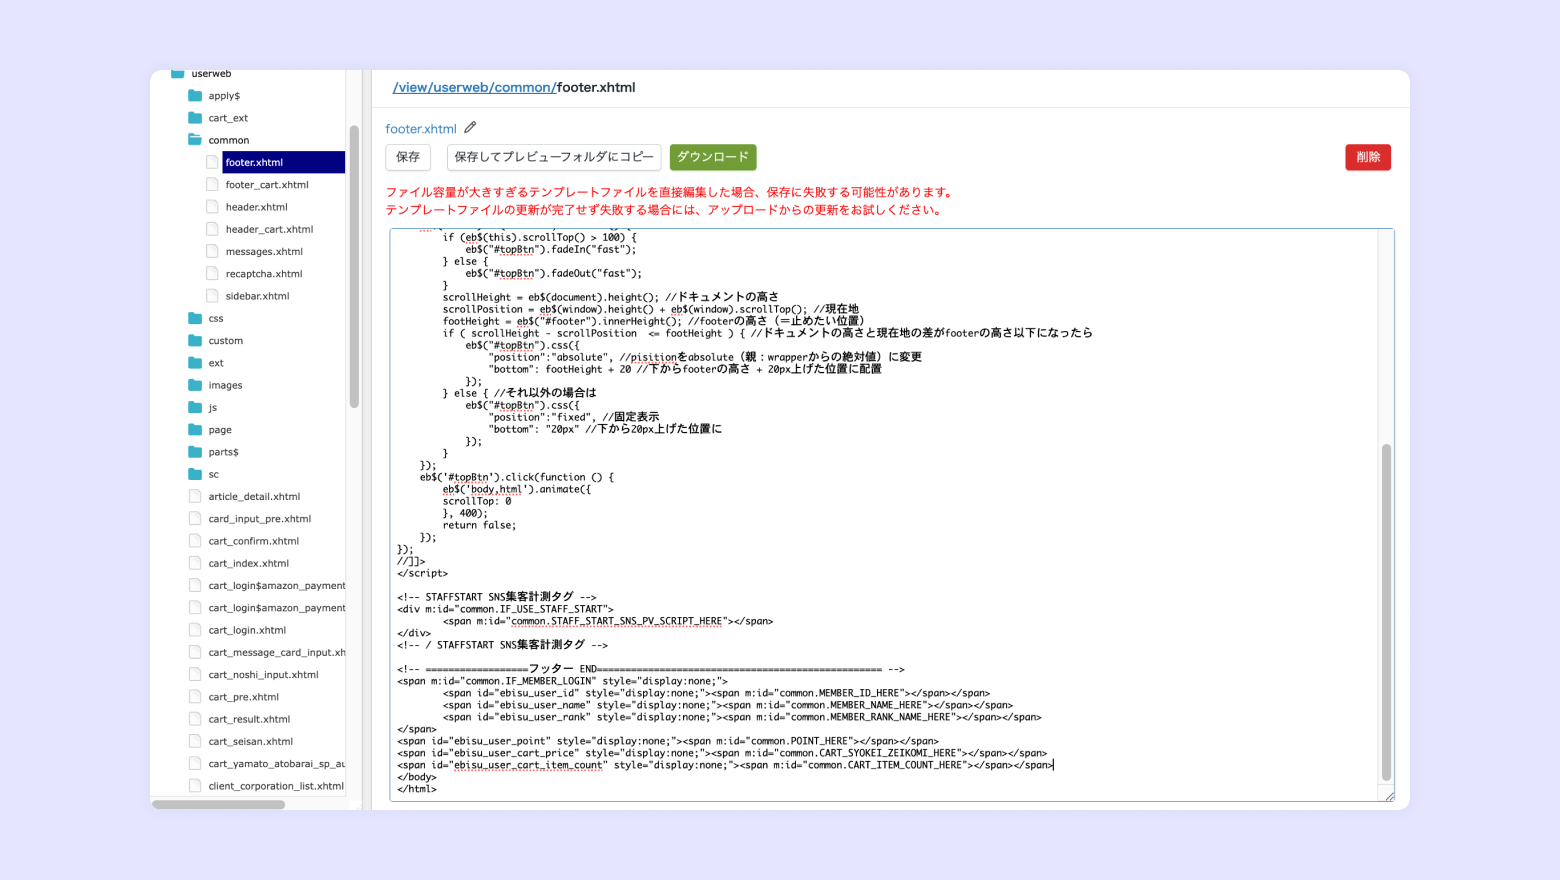The height and width of the screenshot is (880, 1560).
Task: Click the file icon next to card_input_pre.xhtml
Action: [195, 519]
